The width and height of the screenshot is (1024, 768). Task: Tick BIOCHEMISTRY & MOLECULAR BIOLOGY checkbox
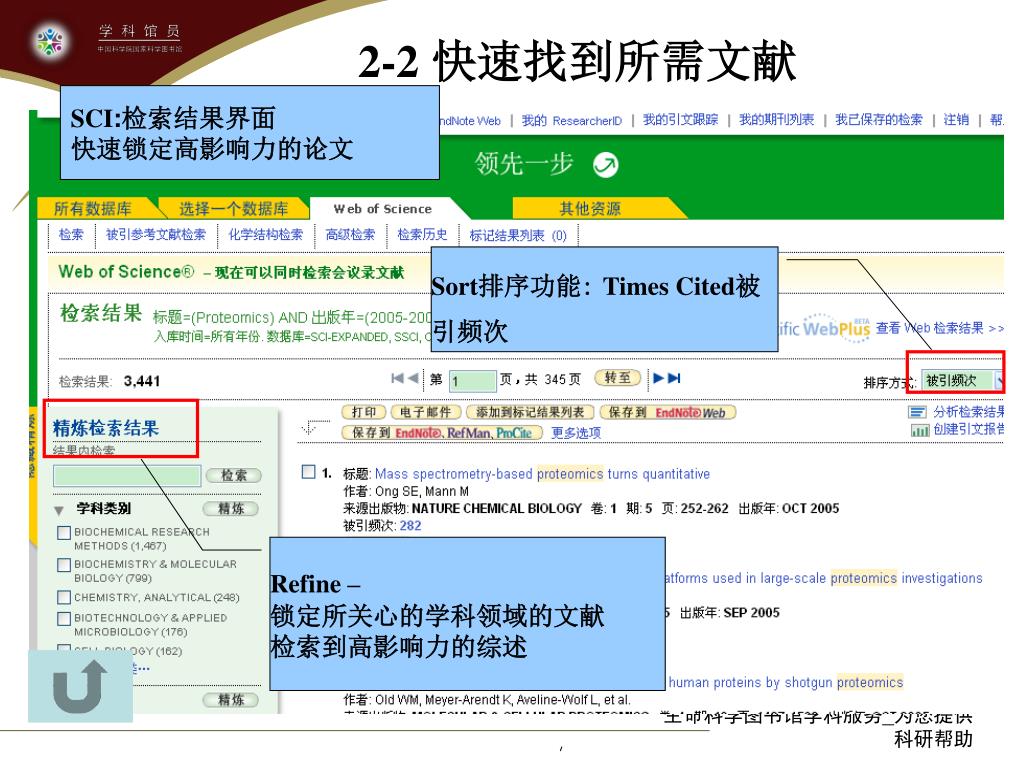coord(64,565)
